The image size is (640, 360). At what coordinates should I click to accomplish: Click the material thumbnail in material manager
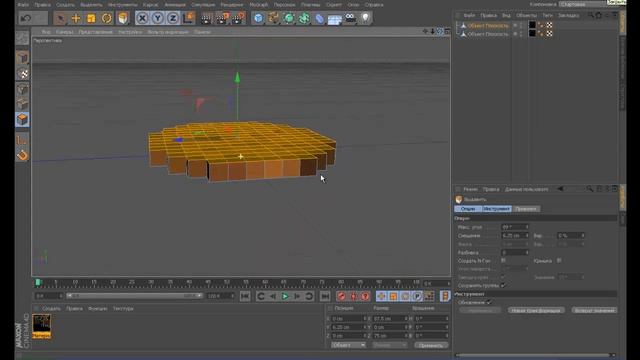pos(42,326)
